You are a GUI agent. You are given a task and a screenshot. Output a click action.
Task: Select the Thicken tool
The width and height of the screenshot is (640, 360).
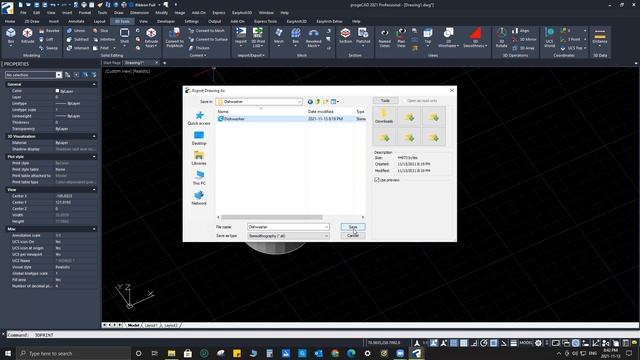pyautogui.click(x=199, y=48)
